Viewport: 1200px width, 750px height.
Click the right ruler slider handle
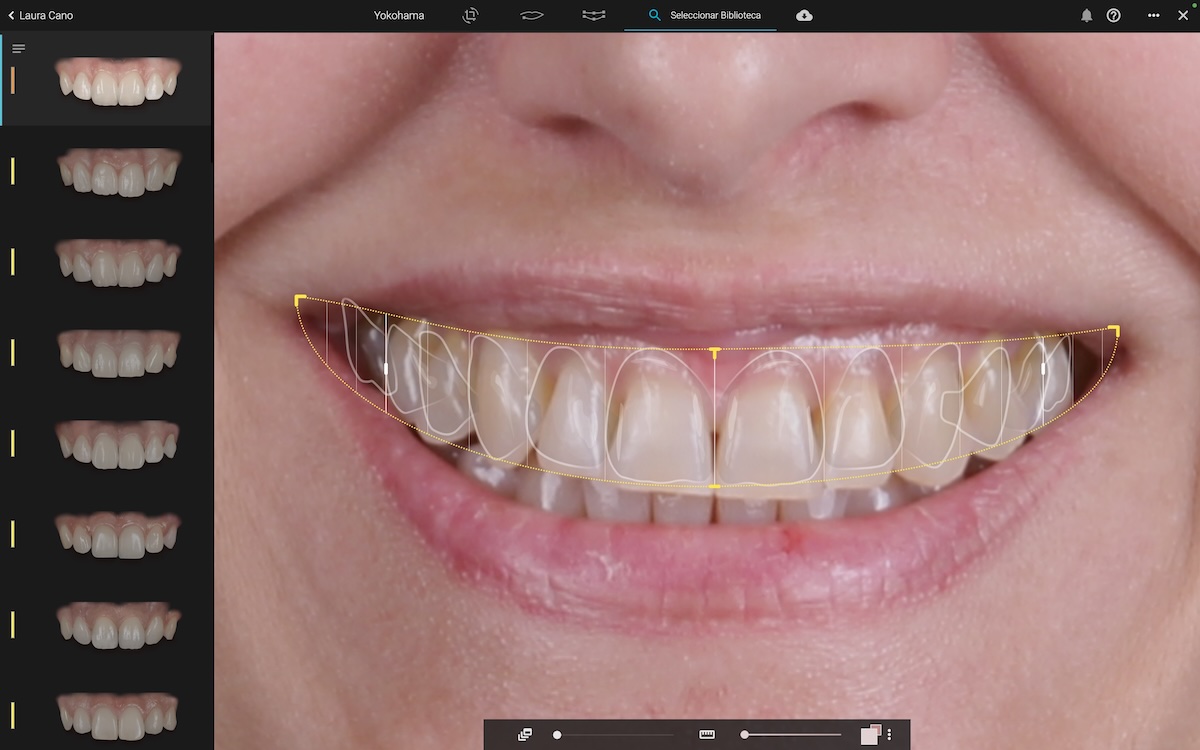coord(745,735)
